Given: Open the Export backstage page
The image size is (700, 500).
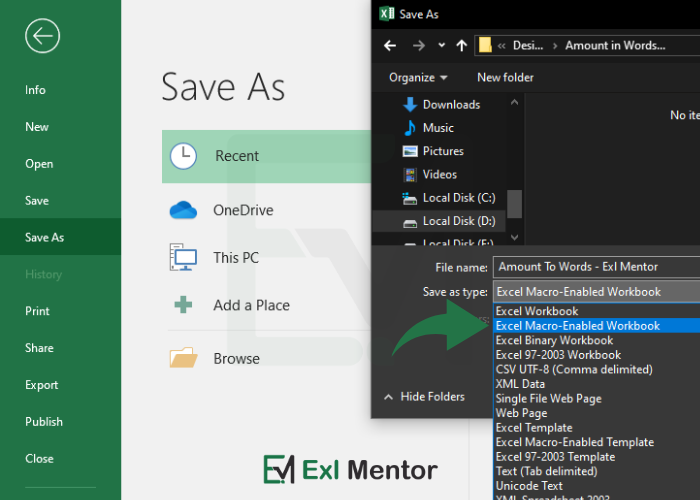Looking at the screenshot, I should 42,385.
